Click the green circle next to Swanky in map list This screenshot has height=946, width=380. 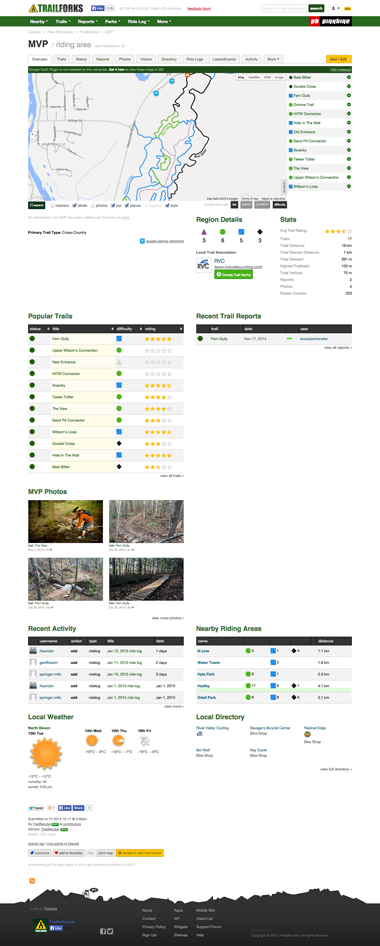[349, 150]
